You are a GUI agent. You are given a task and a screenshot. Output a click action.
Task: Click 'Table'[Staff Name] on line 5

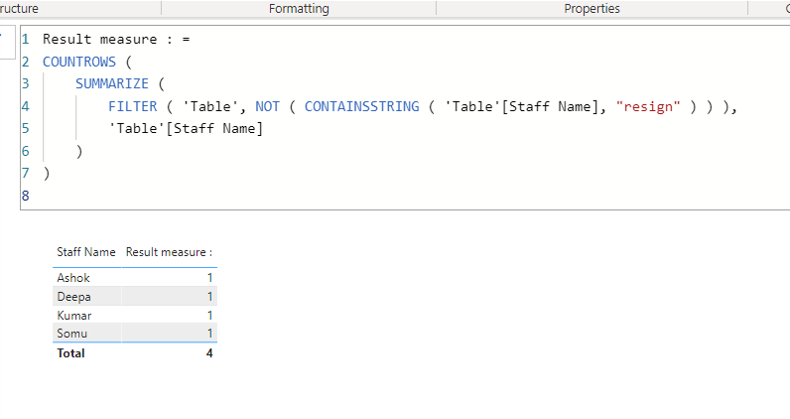tap(185, 128)
